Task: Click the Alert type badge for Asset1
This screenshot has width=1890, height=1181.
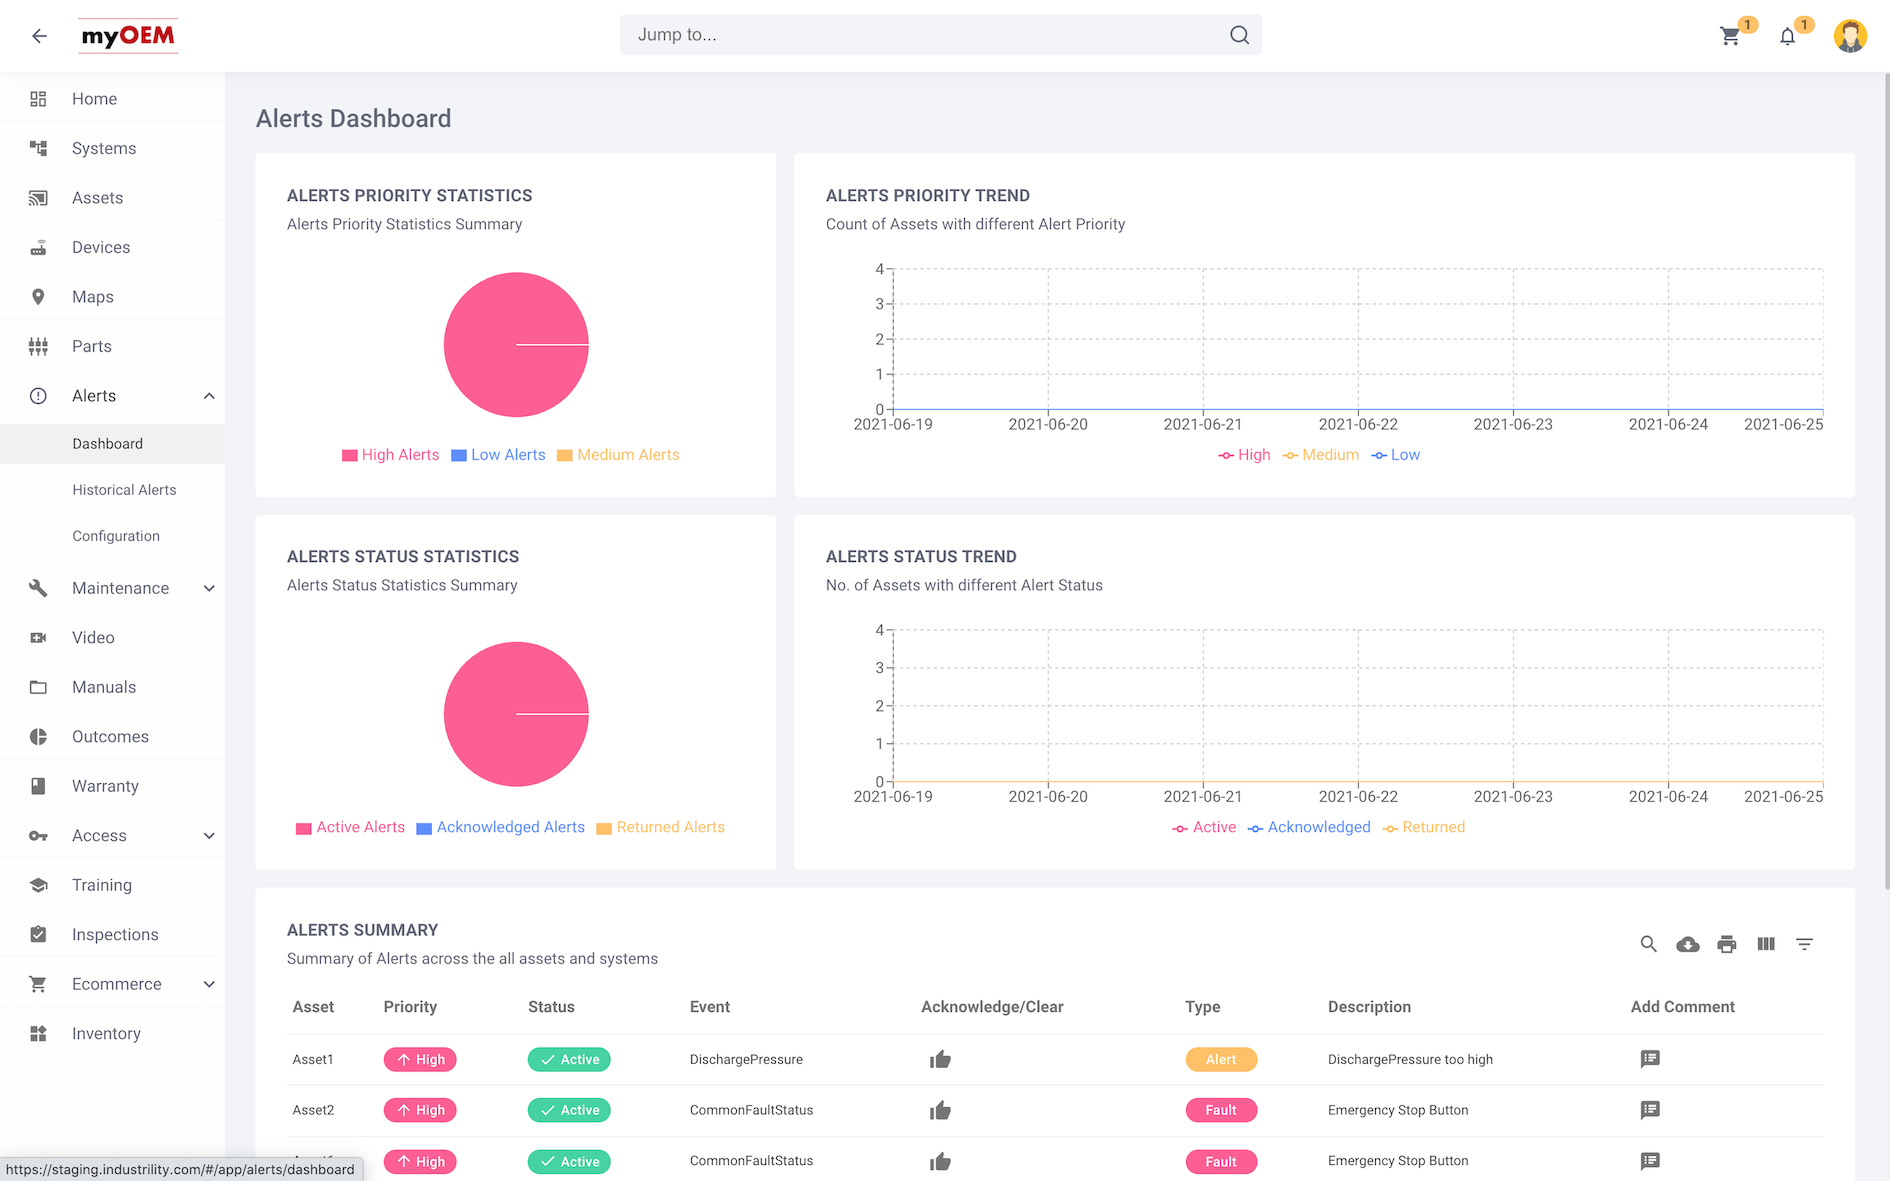Action: (1221, 1060)
